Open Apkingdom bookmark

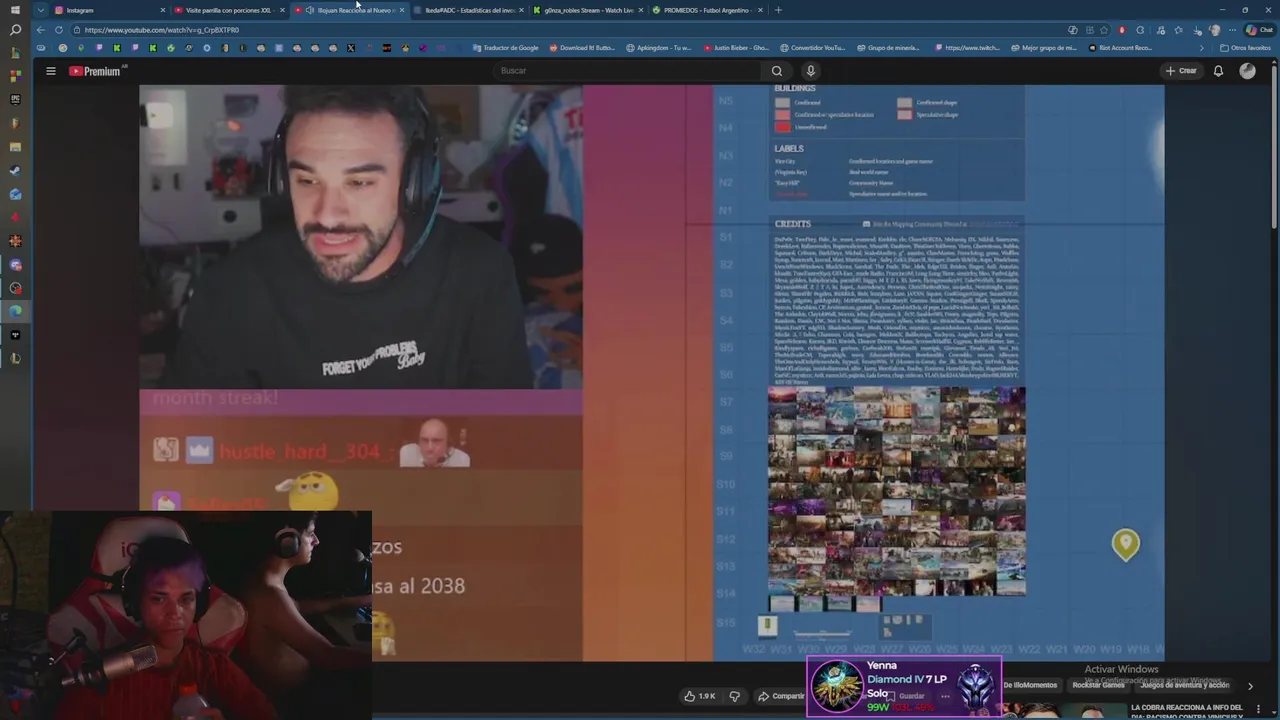point(659,48)
